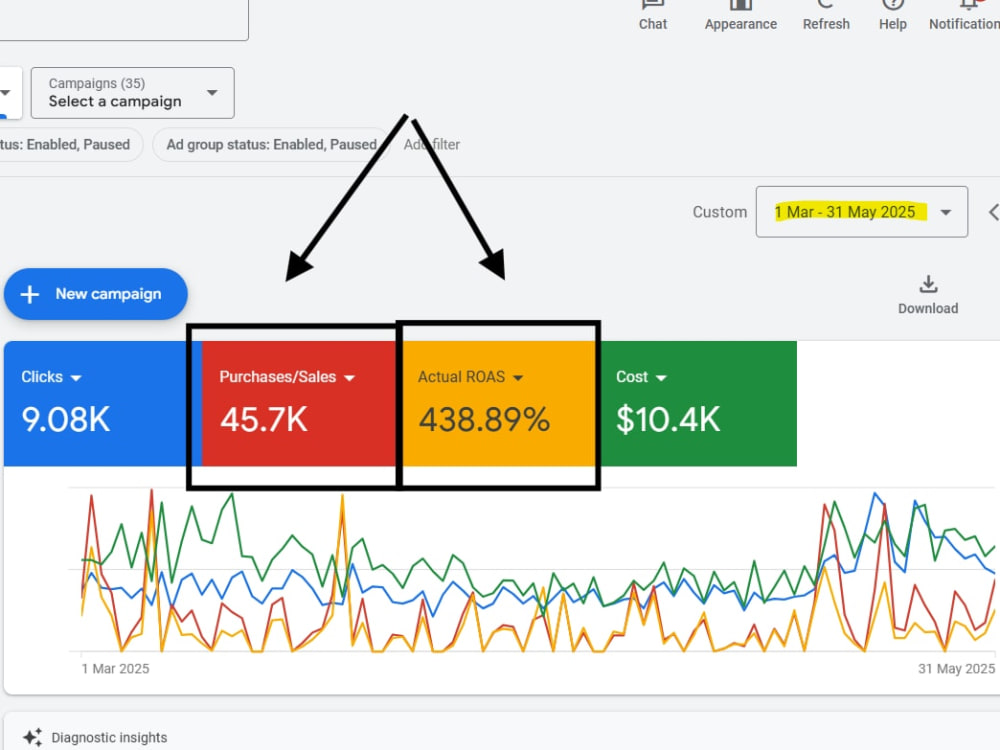Click the Diagnostic insights sparkle icon

tap(33, 737)
